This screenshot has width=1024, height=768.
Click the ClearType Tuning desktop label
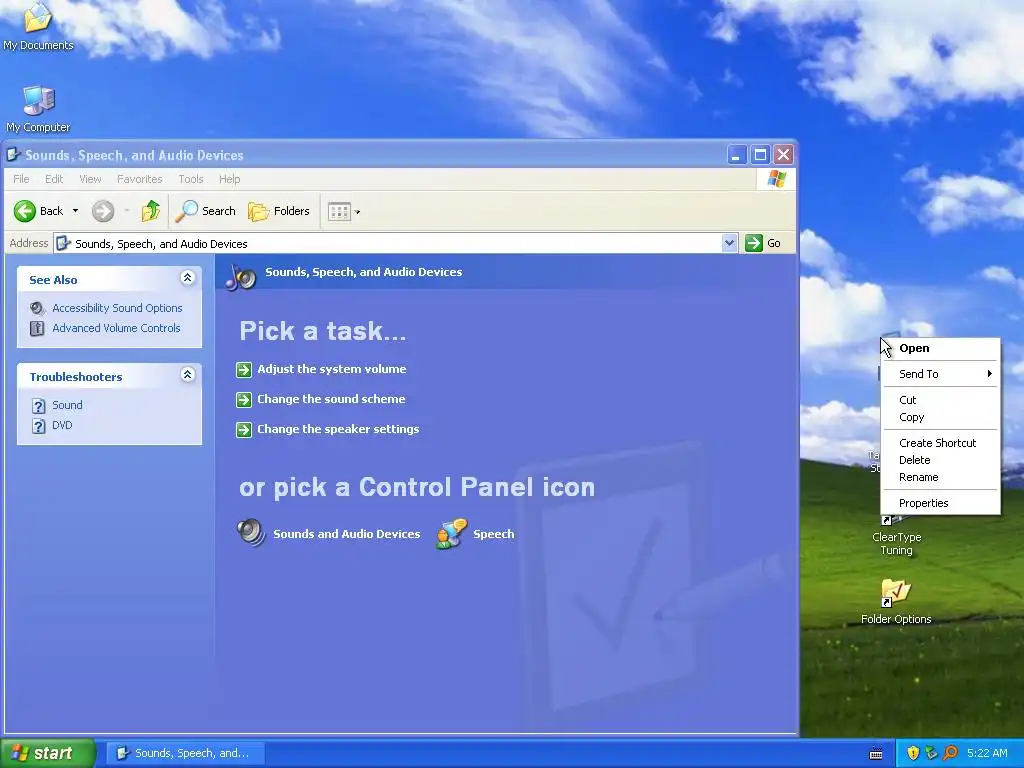(897, 543)
